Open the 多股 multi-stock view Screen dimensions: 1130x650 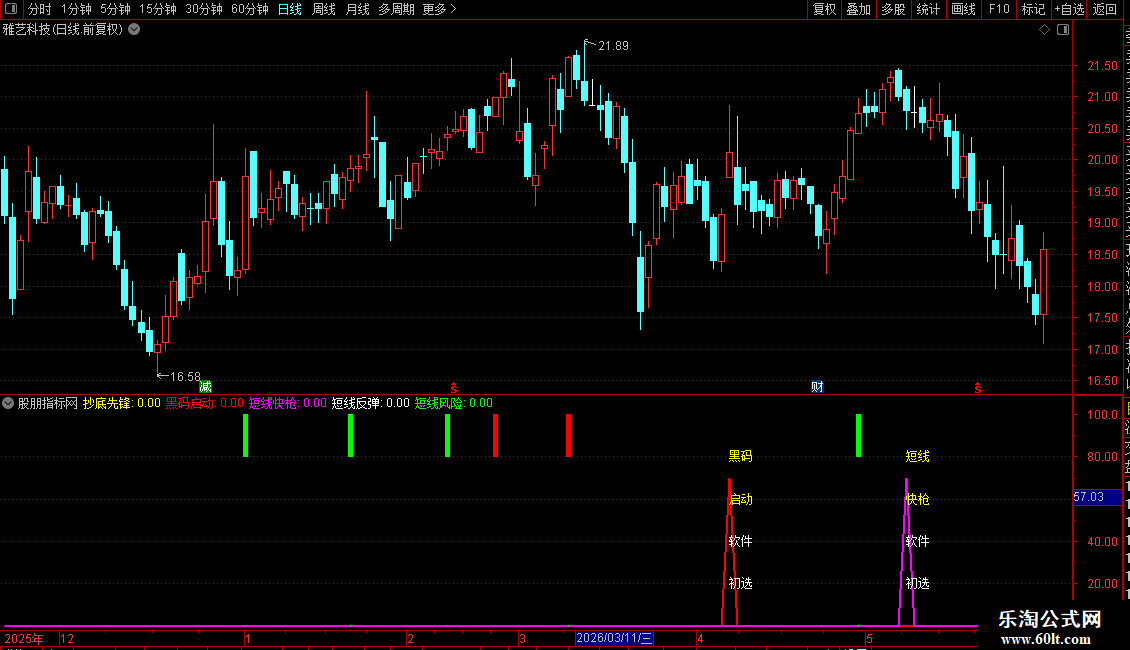(893, 9)
